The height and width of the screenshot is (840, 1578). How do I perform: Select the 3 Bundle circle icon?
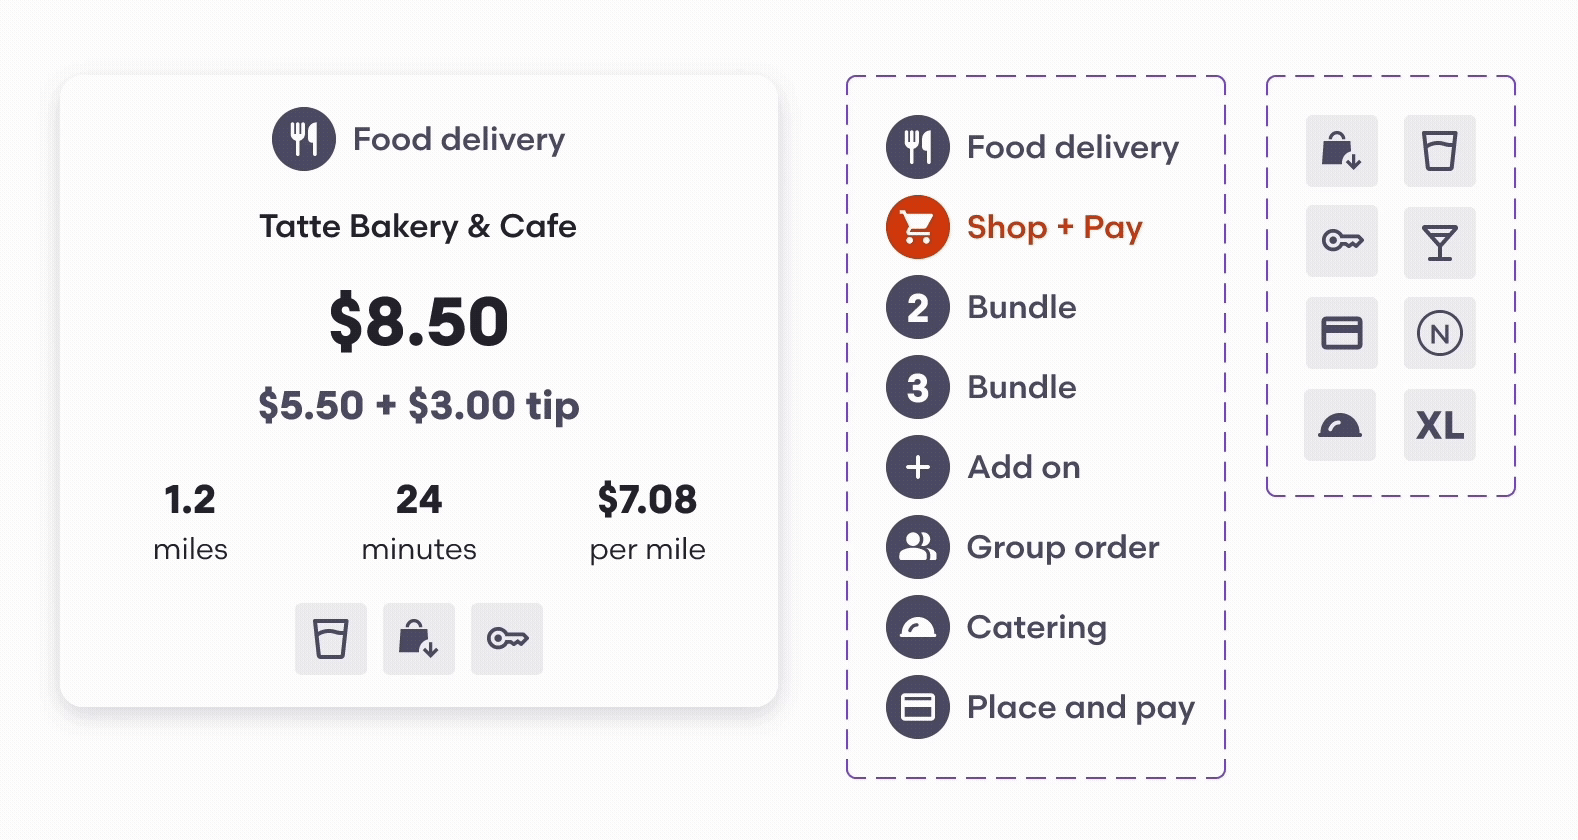[917, 387]
